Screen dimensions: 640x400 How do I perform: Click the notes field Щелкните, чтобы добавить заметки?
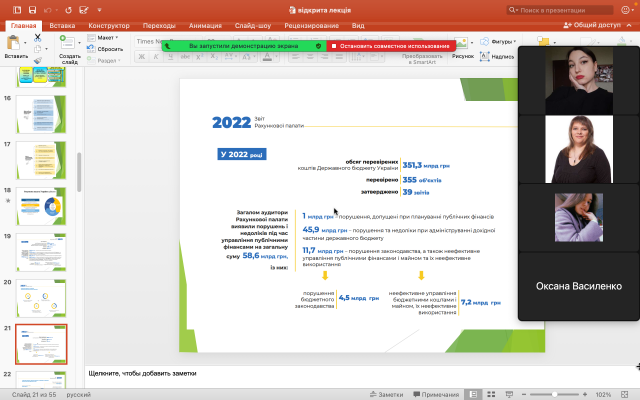pos(142,373)
